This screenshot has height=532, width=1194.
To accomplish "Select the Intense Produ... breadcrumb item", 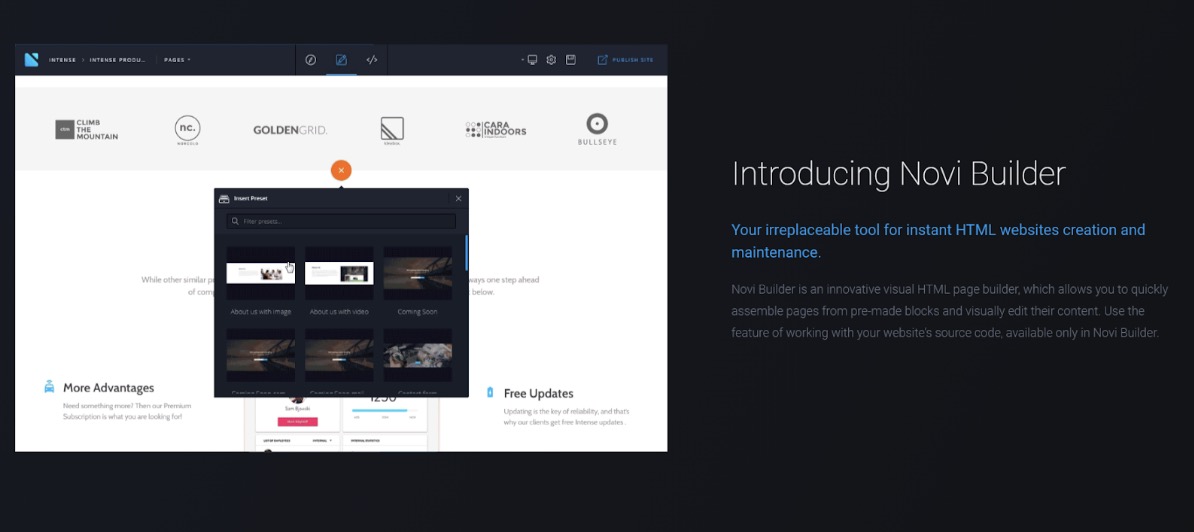I will (x=117, y=59).
